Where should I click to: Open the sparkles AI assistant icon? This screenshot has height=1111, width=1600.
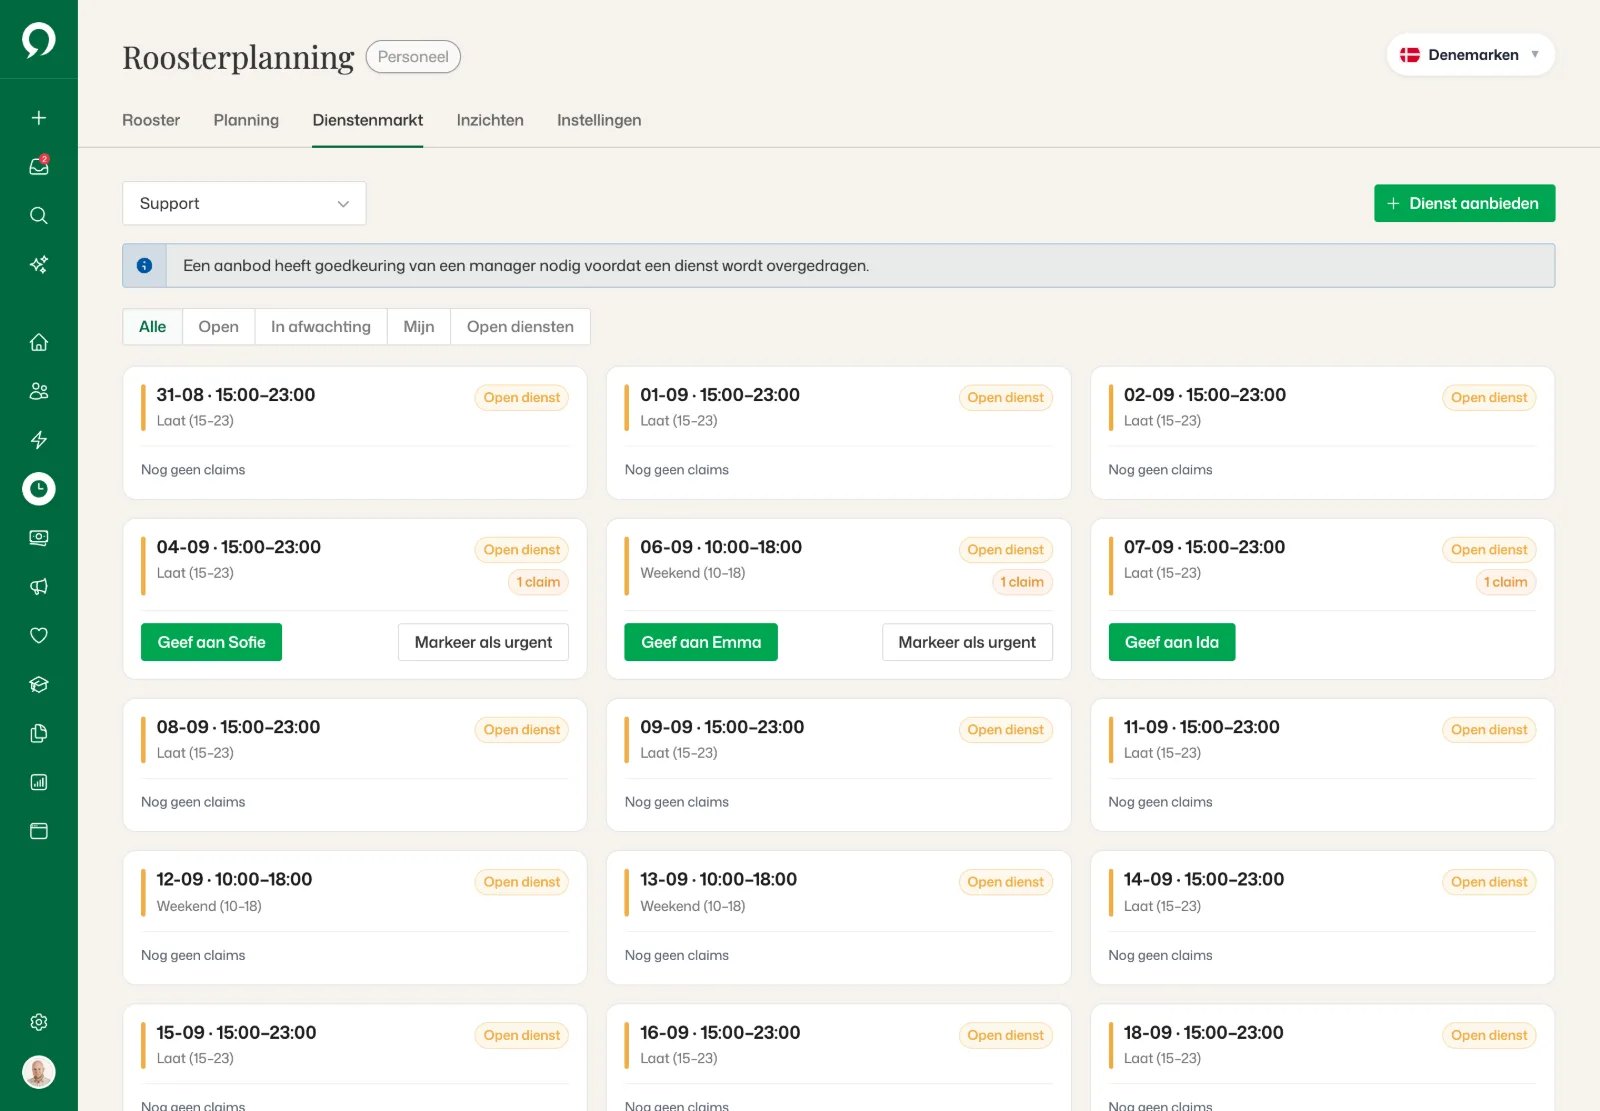tap(39, 265)
